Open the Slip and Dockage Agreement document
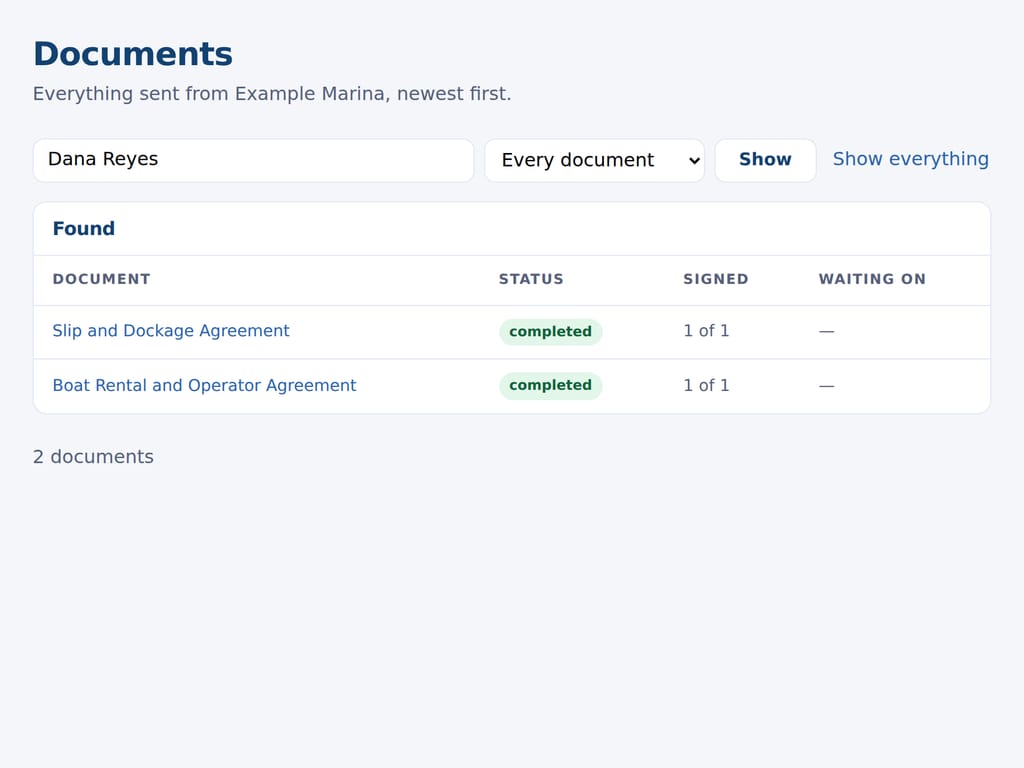Screen dimensions: 1024x768 (x=171, y=331)
